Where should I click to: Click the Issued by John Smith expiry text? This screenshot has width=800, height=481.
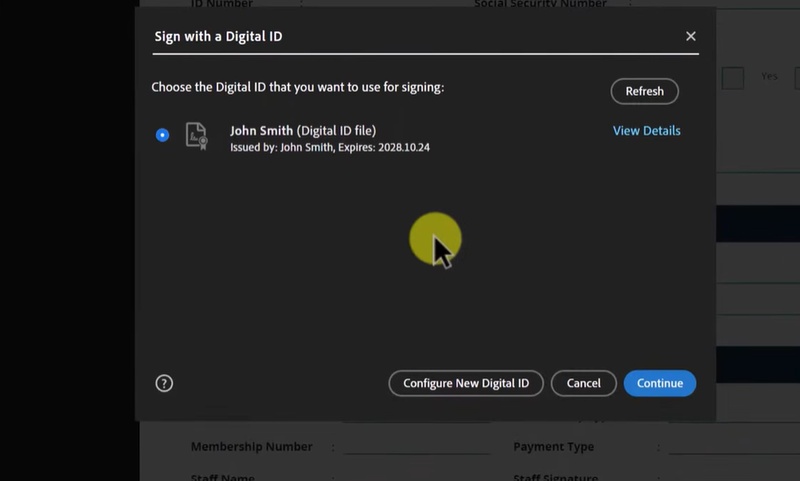coord(330,147)
